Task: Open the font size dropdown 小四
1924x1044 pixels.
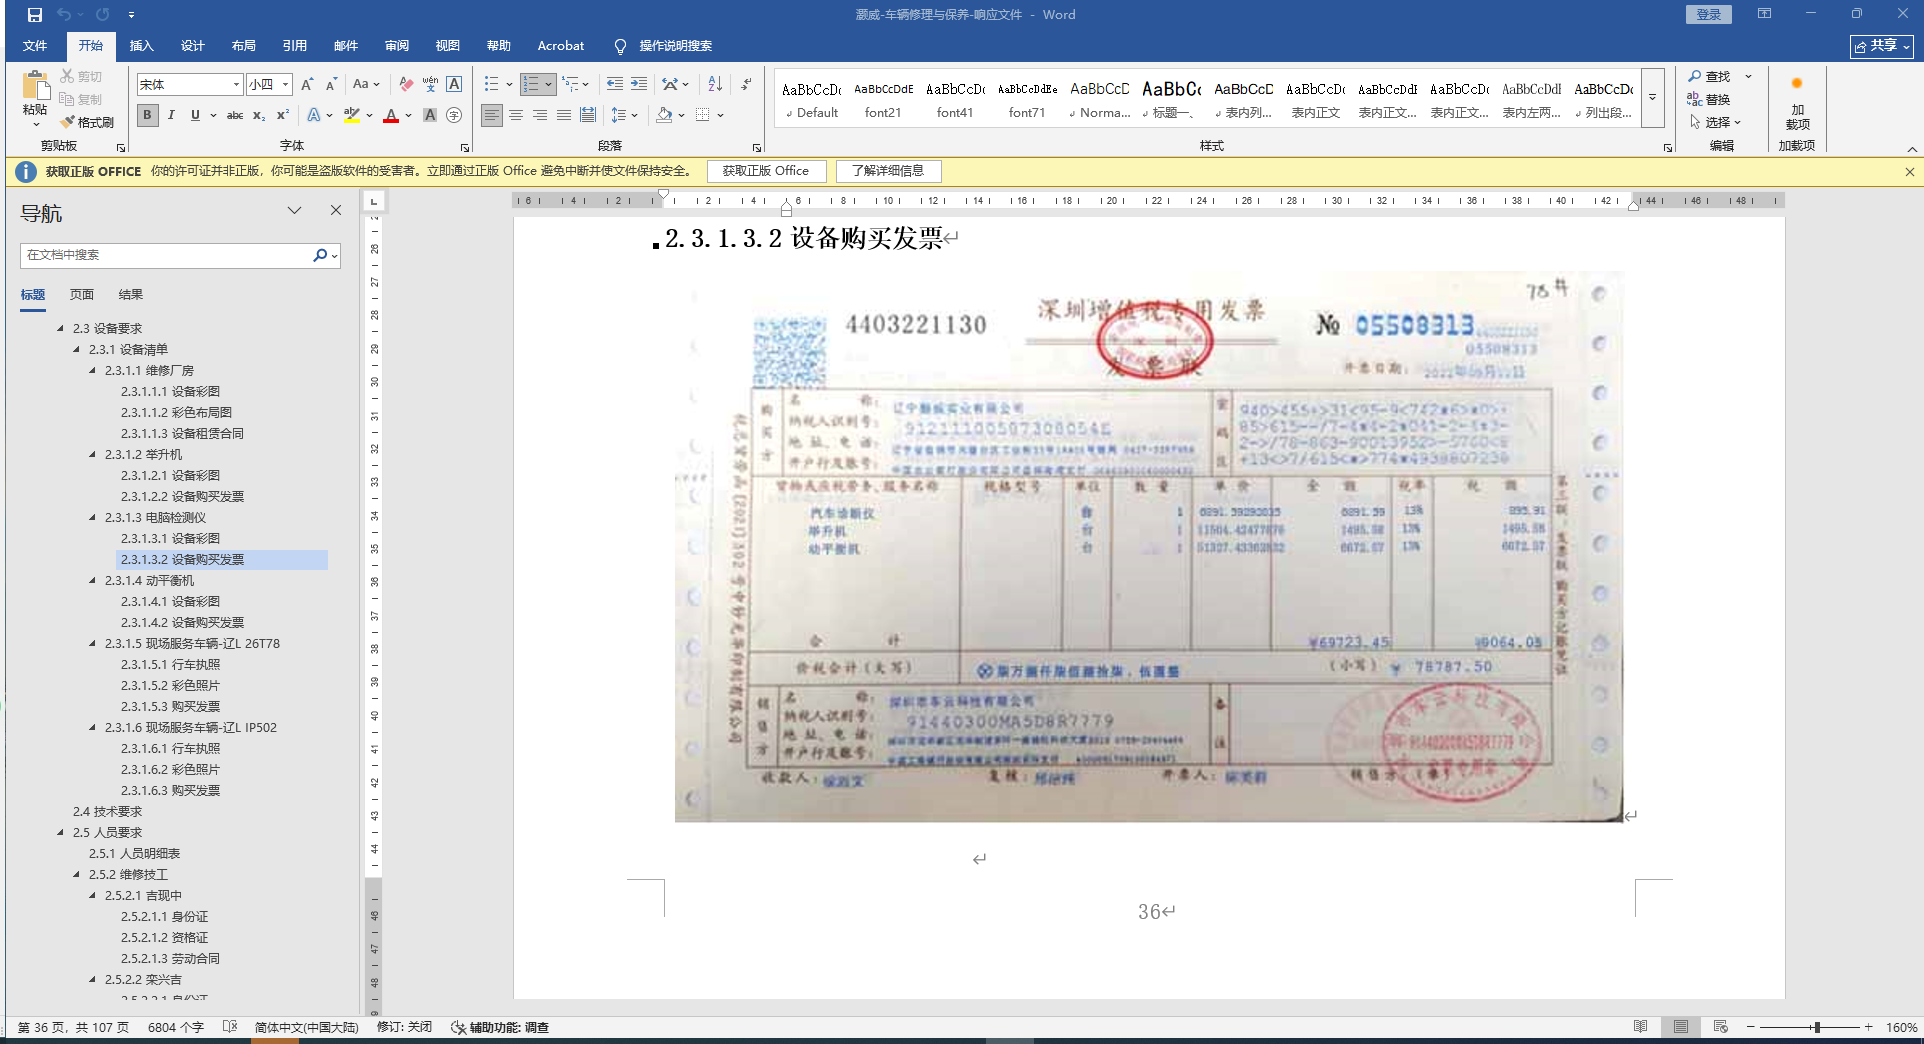Action: [x=285, y=85]
